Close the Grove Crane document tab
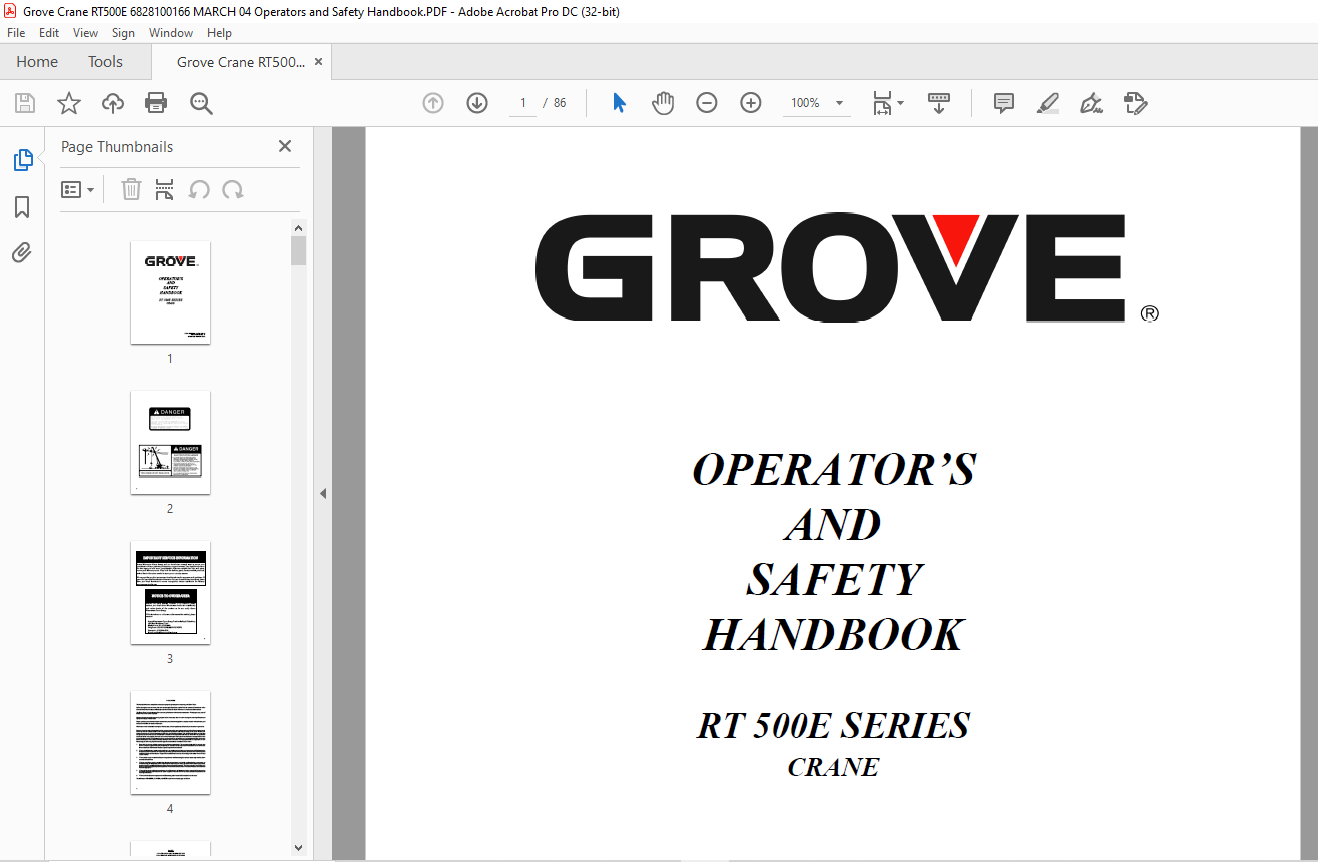The width and height of the screenshot is (1318, 862). pos(319,62)
